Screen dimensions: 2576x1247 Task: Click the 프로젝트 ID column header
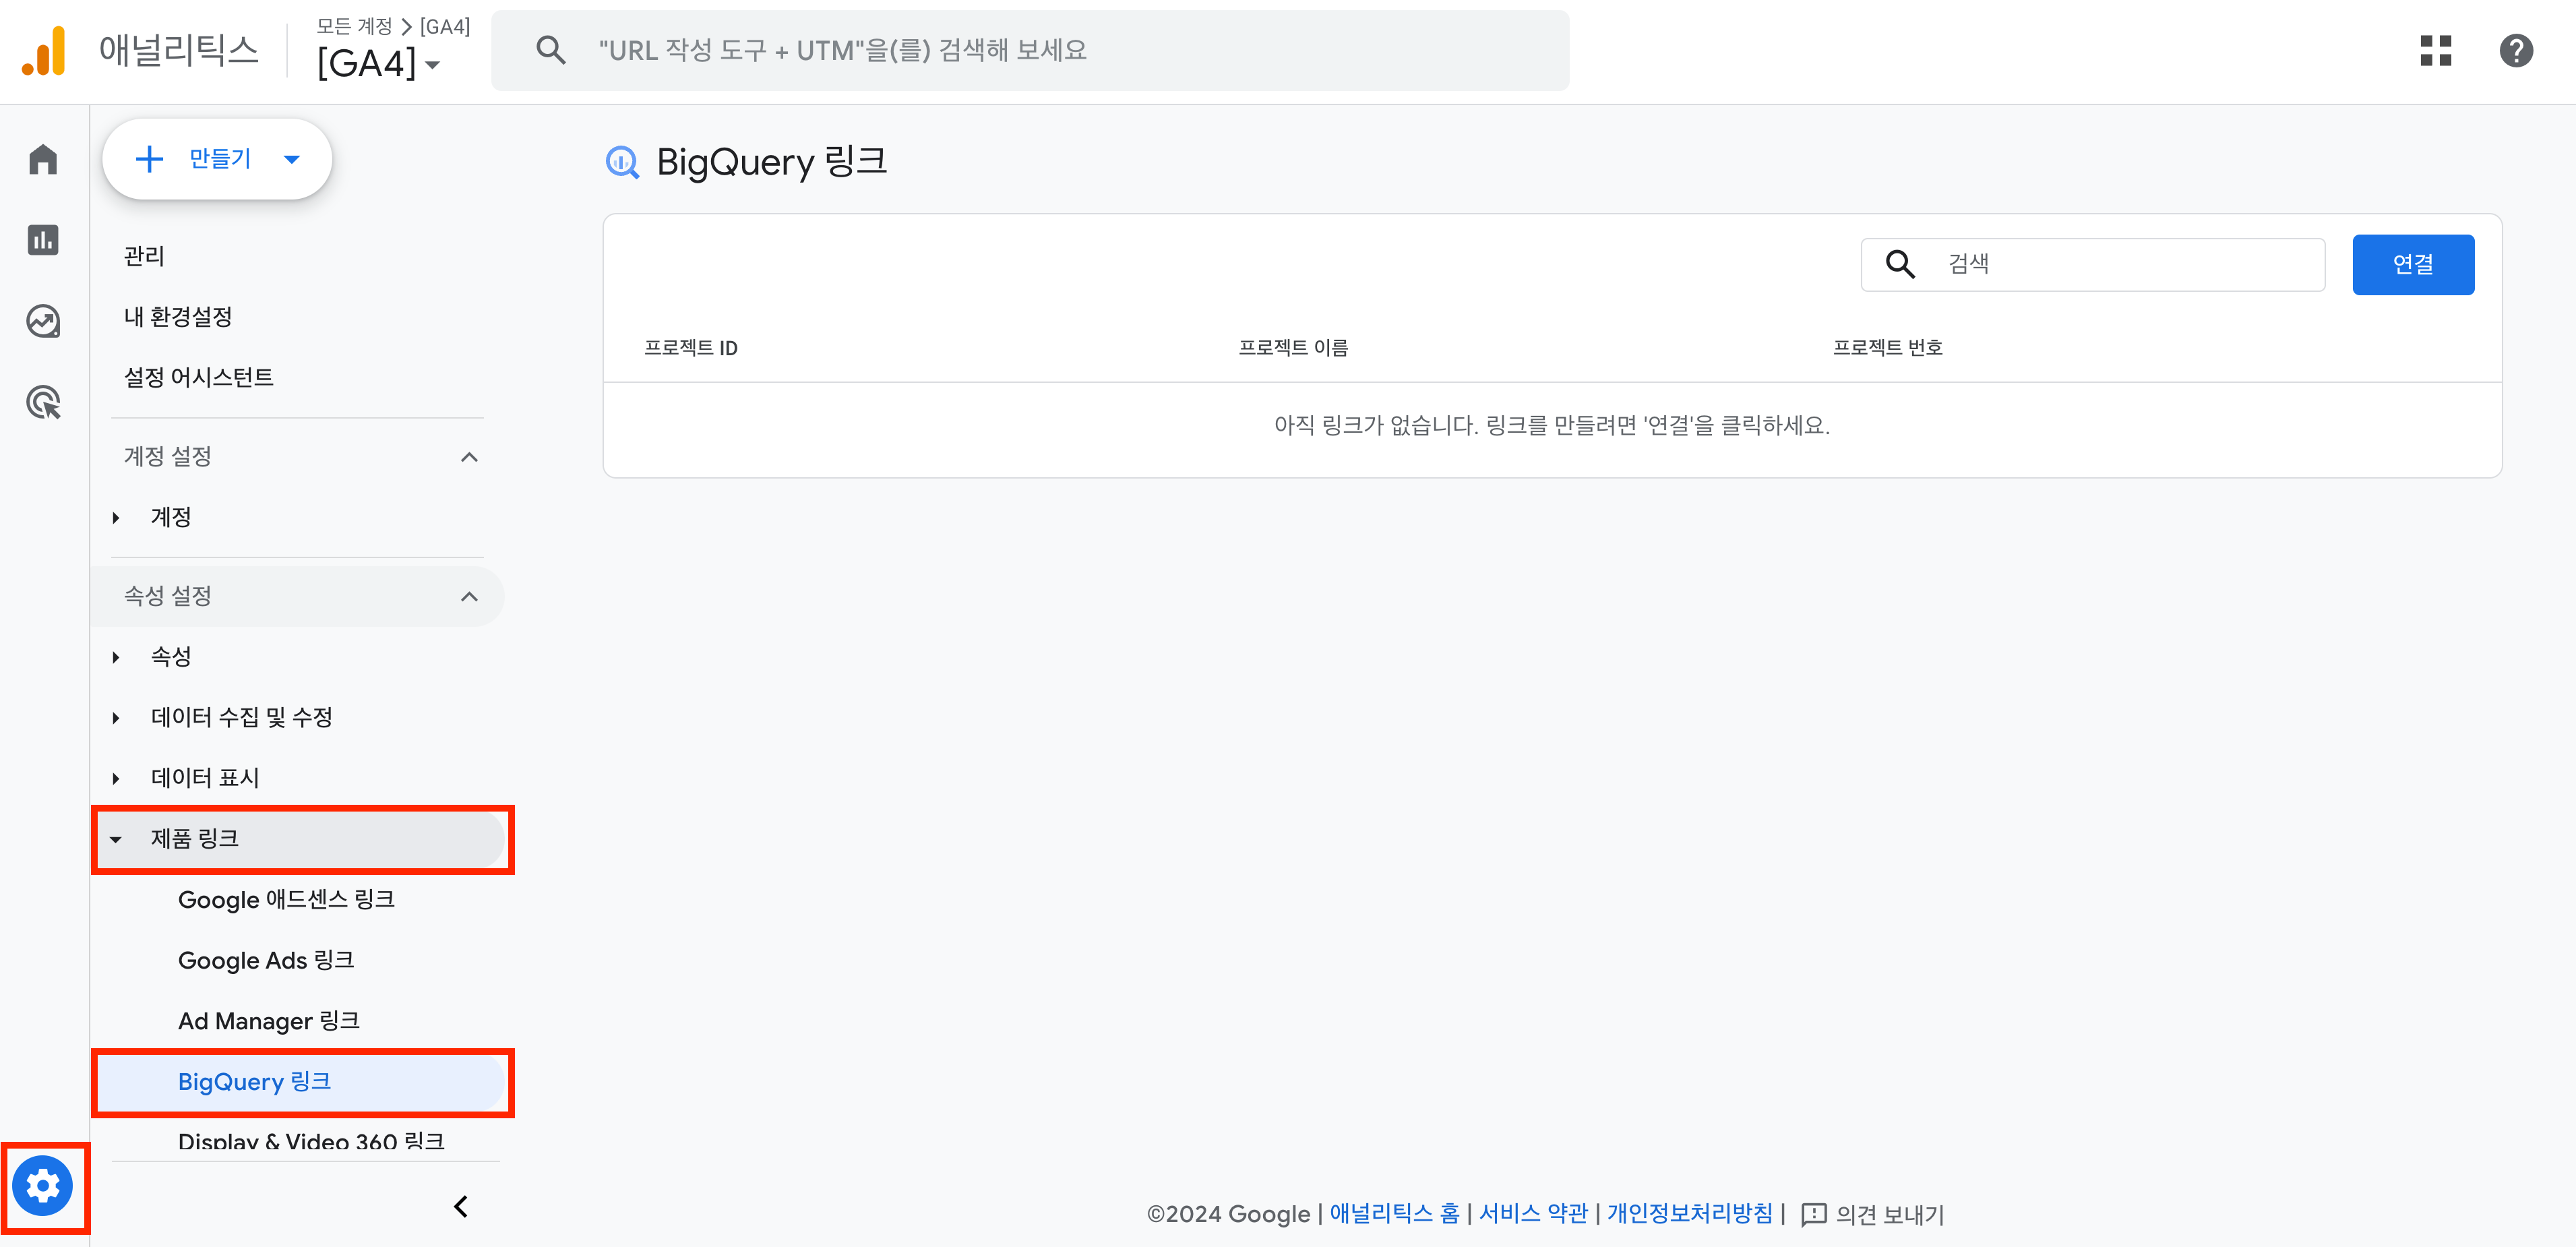(690, 348)
